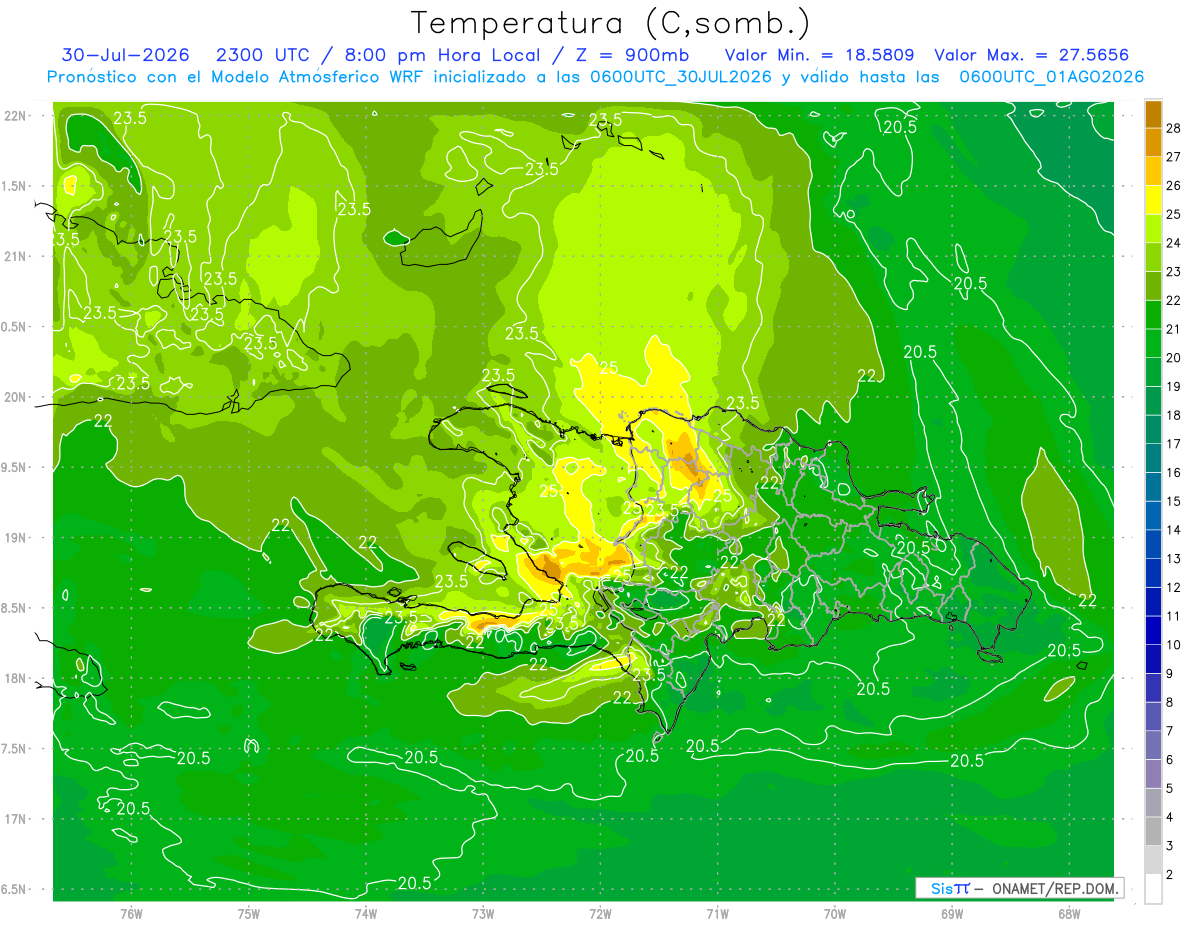Screen dimensions: 1200x927
Task: Click the '20N' latitude label
Action: pos(17,397)
